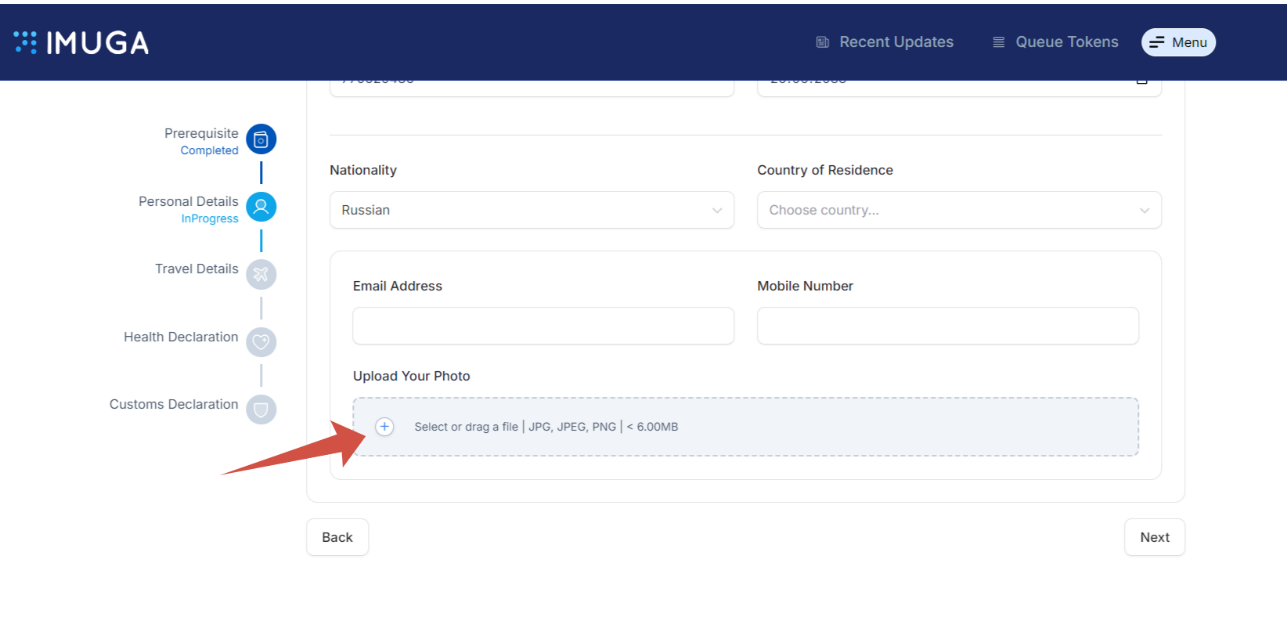Focus the Email Address input field
The height and width of the screenshot is (617, 1287).
click(543, 326)
